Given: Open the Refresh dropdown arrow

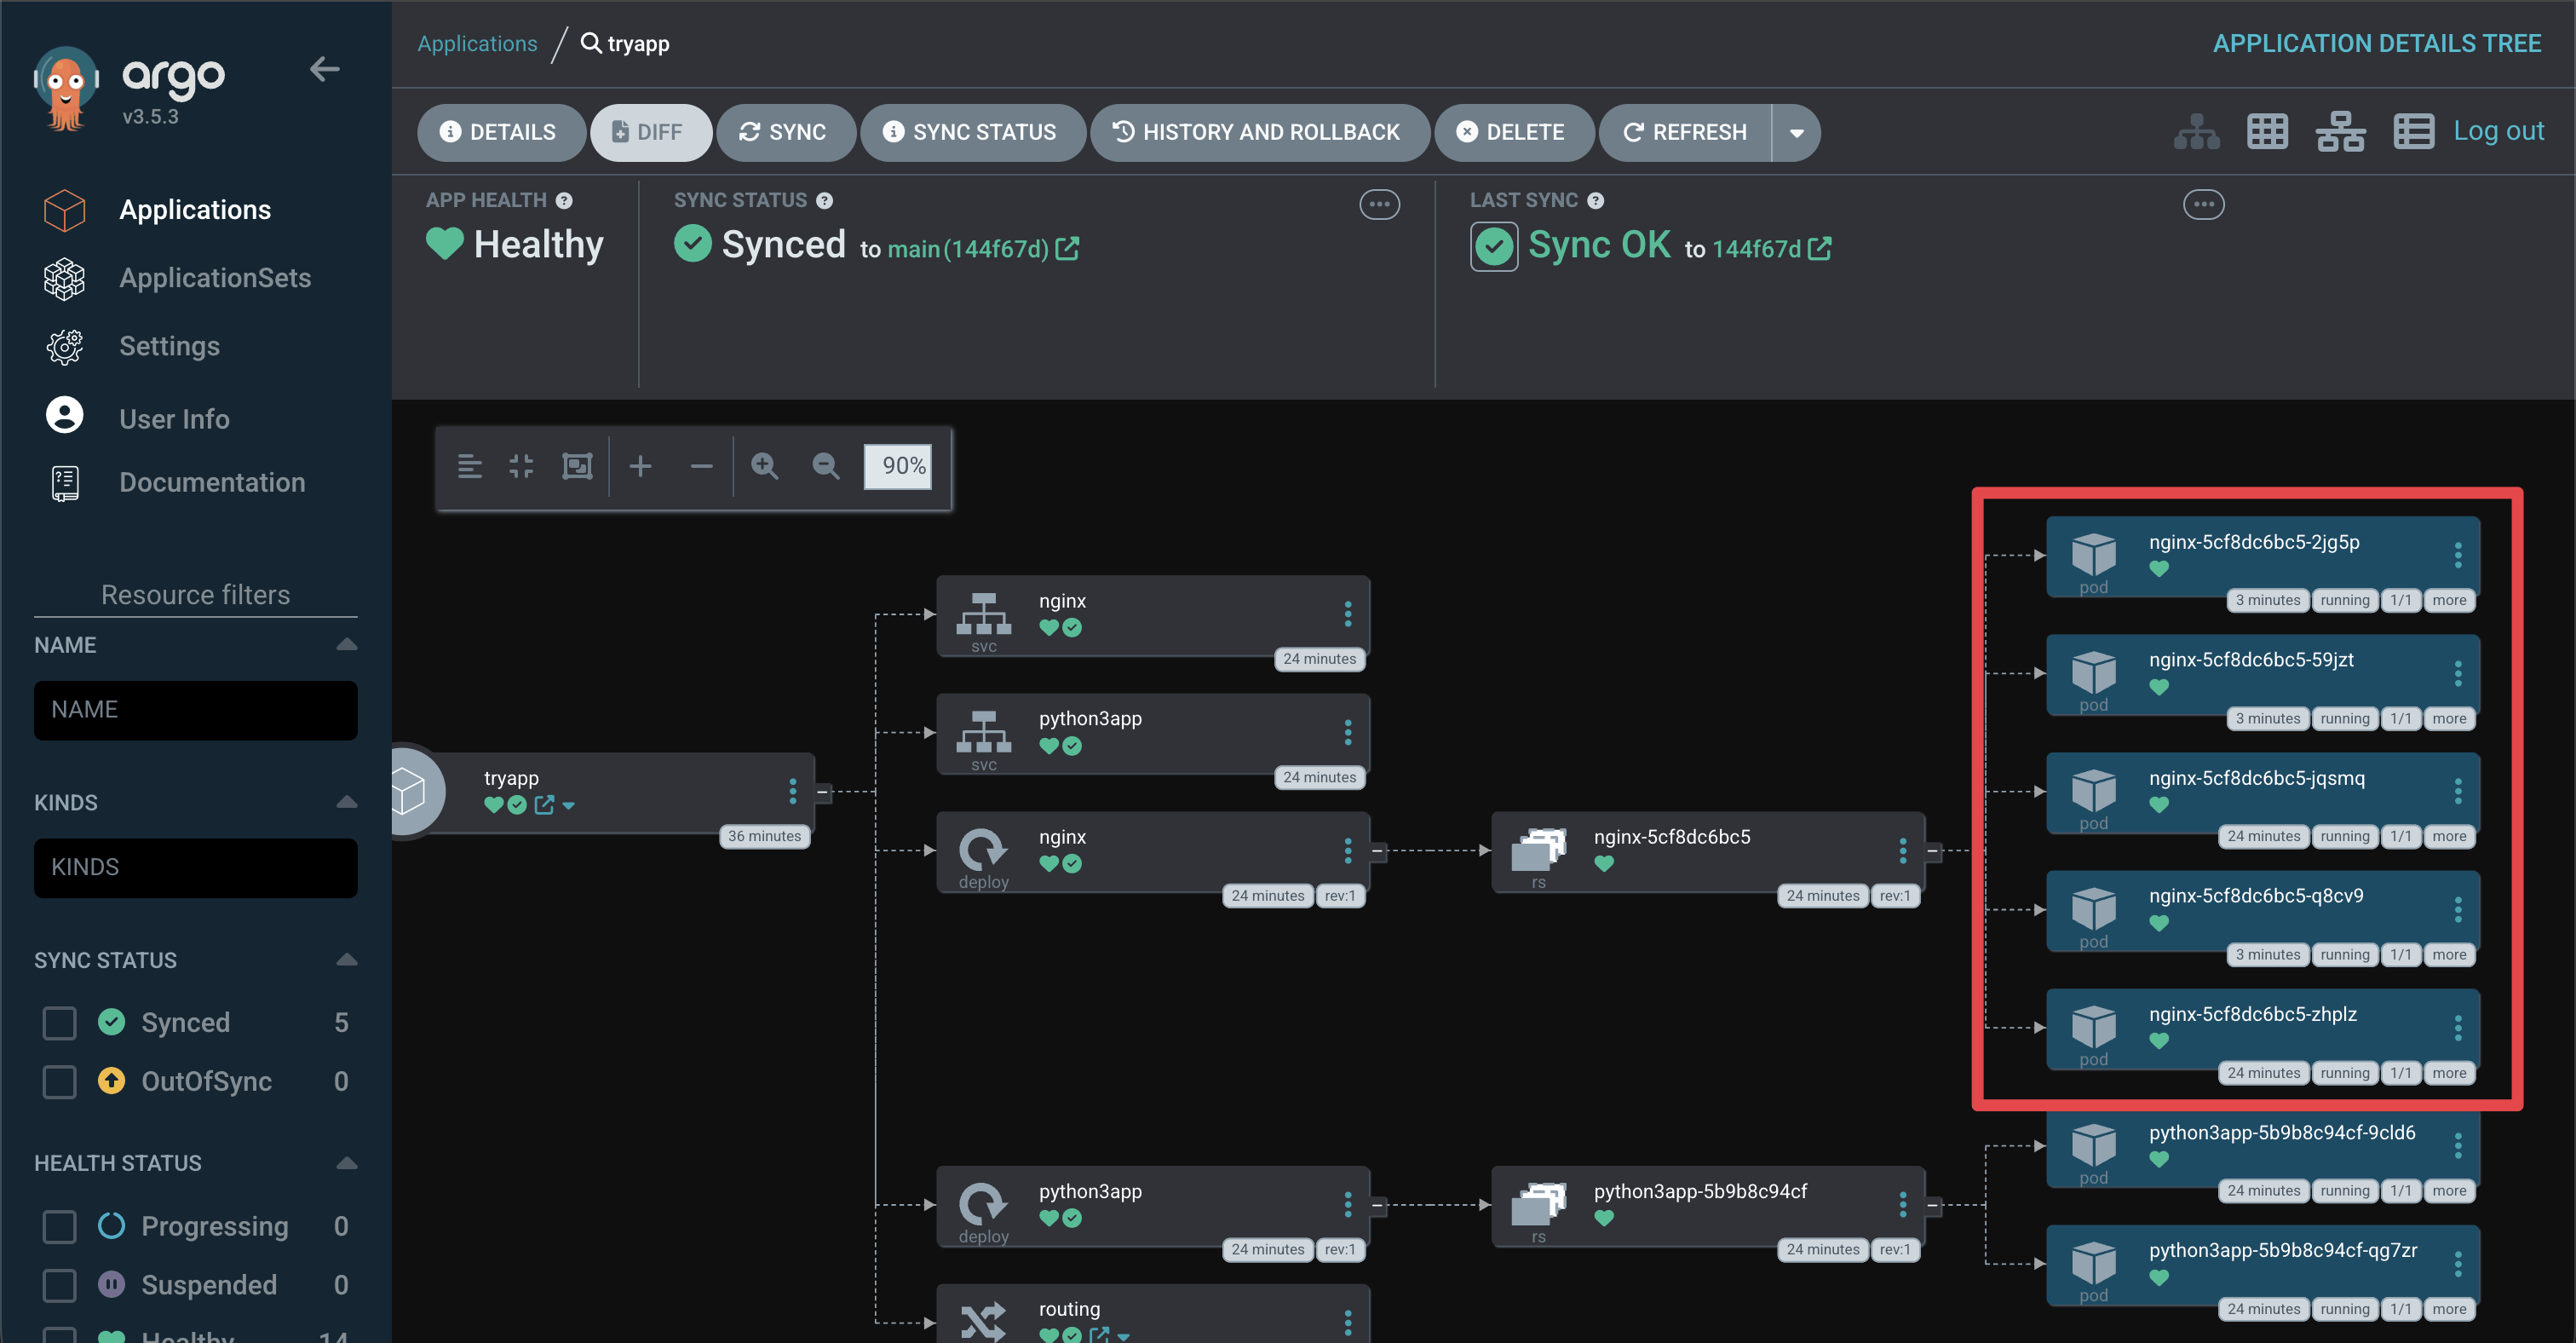Looking at the screenshot, I should 1797,133.
